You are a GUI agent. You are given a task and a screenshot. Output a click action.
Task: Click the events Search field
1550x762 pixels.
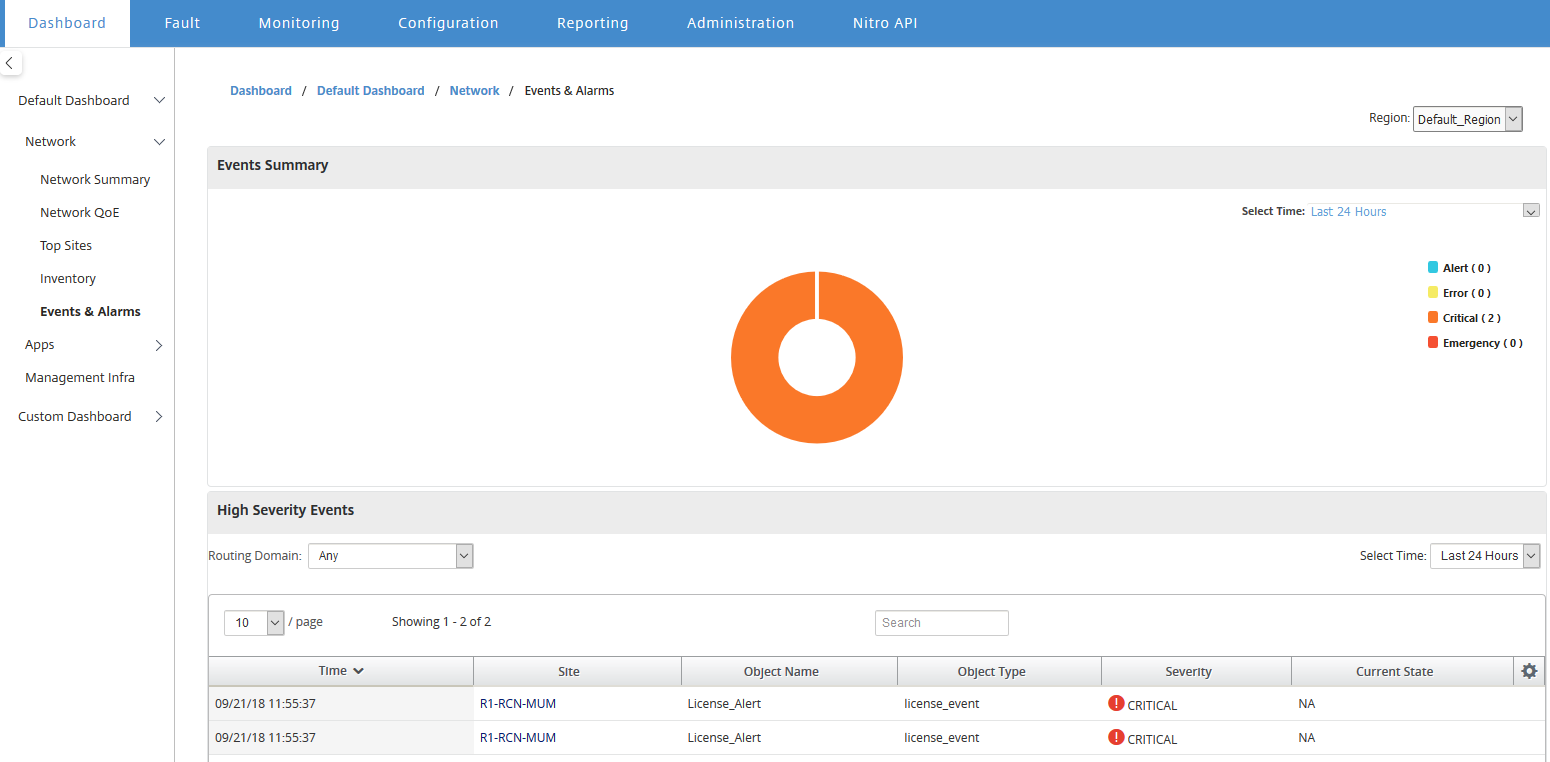941,622
